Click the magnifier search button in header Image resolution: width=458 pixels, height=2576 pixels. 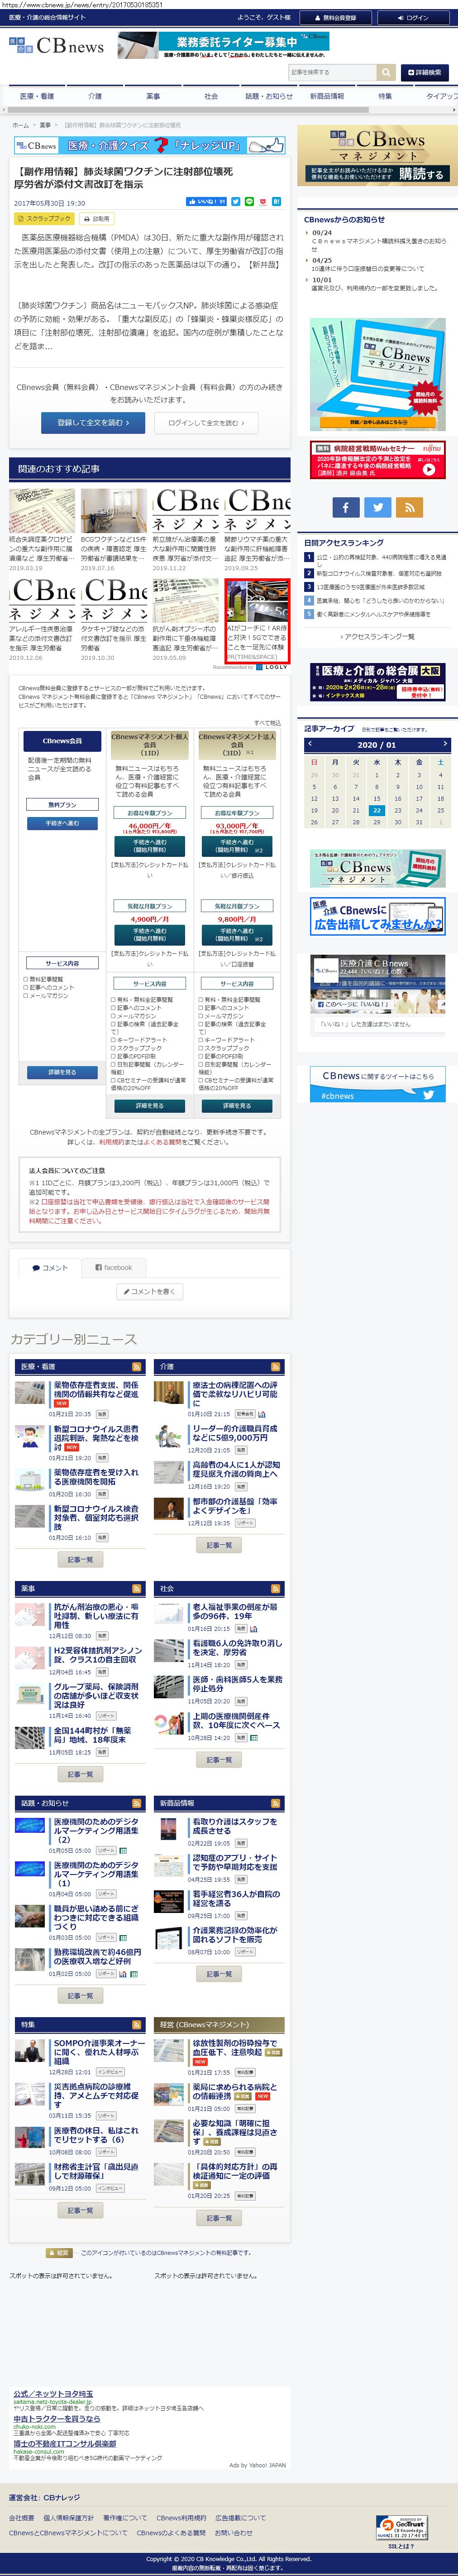coord(386,72)
